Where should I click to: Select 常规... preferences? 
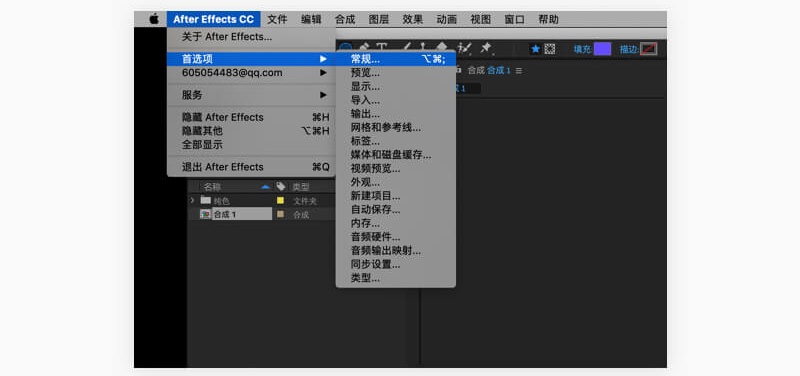[x=396, y=59]
